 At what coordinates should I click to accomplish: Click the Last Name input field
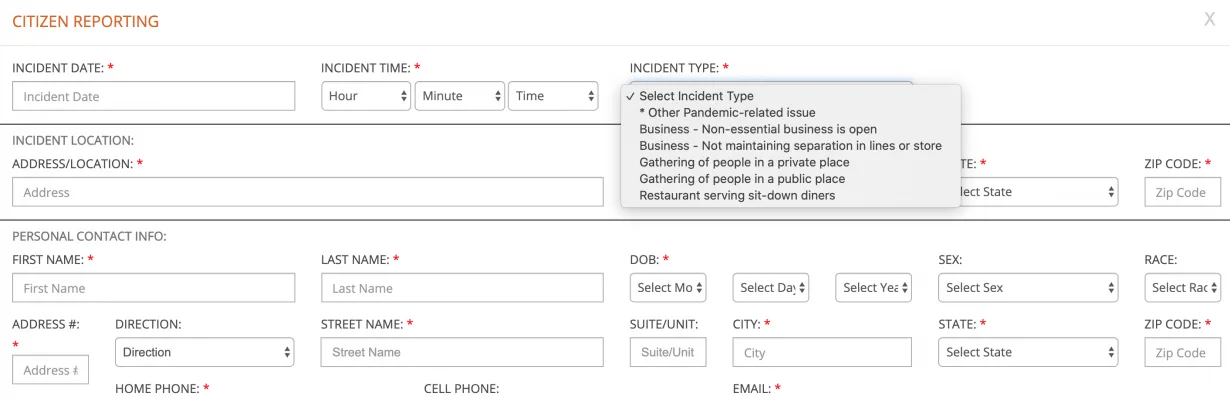(x=462, y=288)
